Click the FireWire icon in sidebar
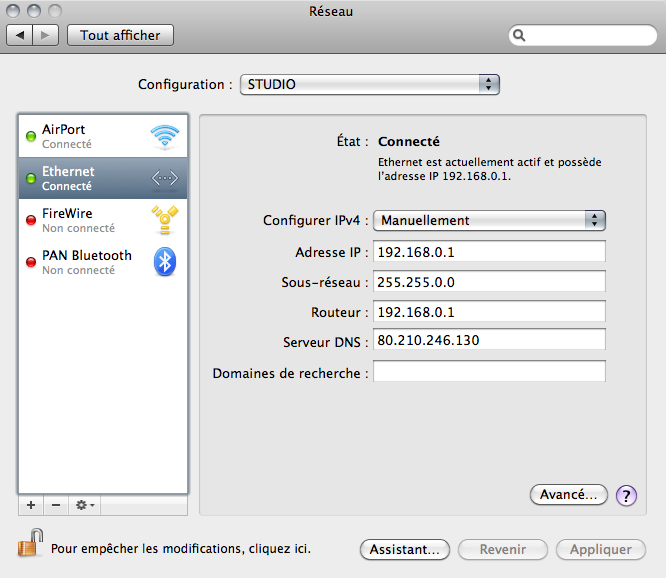 pos(164,220)
